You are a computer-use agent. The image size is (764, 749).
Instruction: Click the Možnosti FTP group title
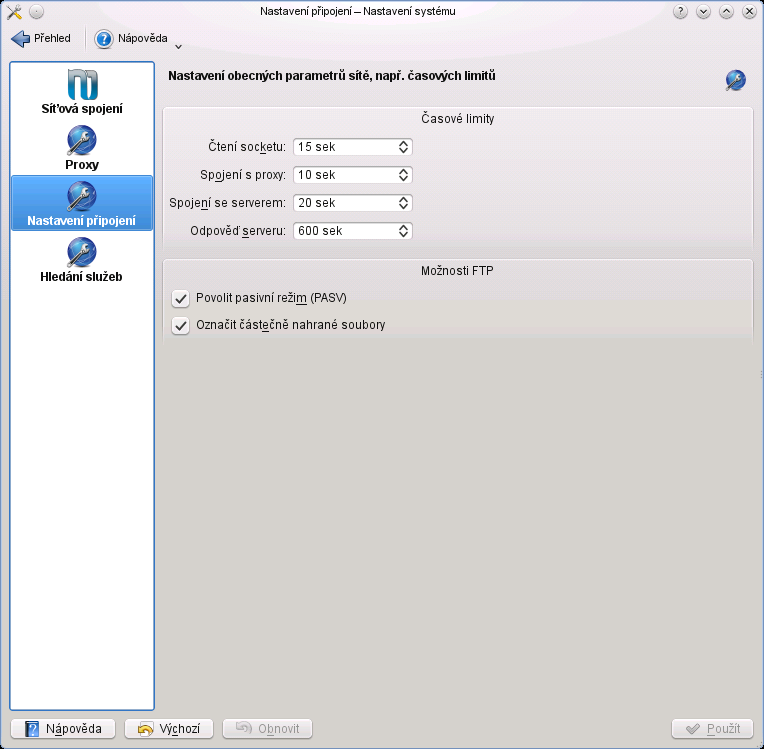pos(457,271)
